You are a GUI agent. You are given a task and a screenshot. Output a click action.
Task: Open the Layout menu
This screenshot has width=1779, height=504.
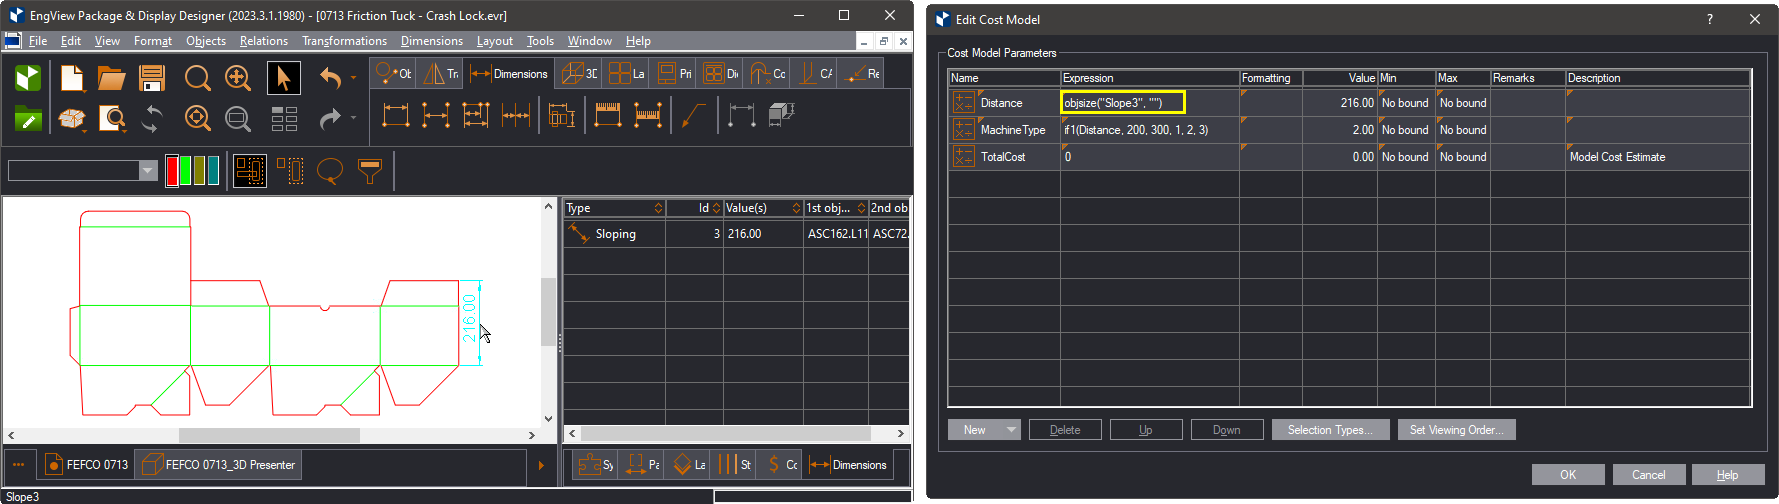tap(494, 41)
